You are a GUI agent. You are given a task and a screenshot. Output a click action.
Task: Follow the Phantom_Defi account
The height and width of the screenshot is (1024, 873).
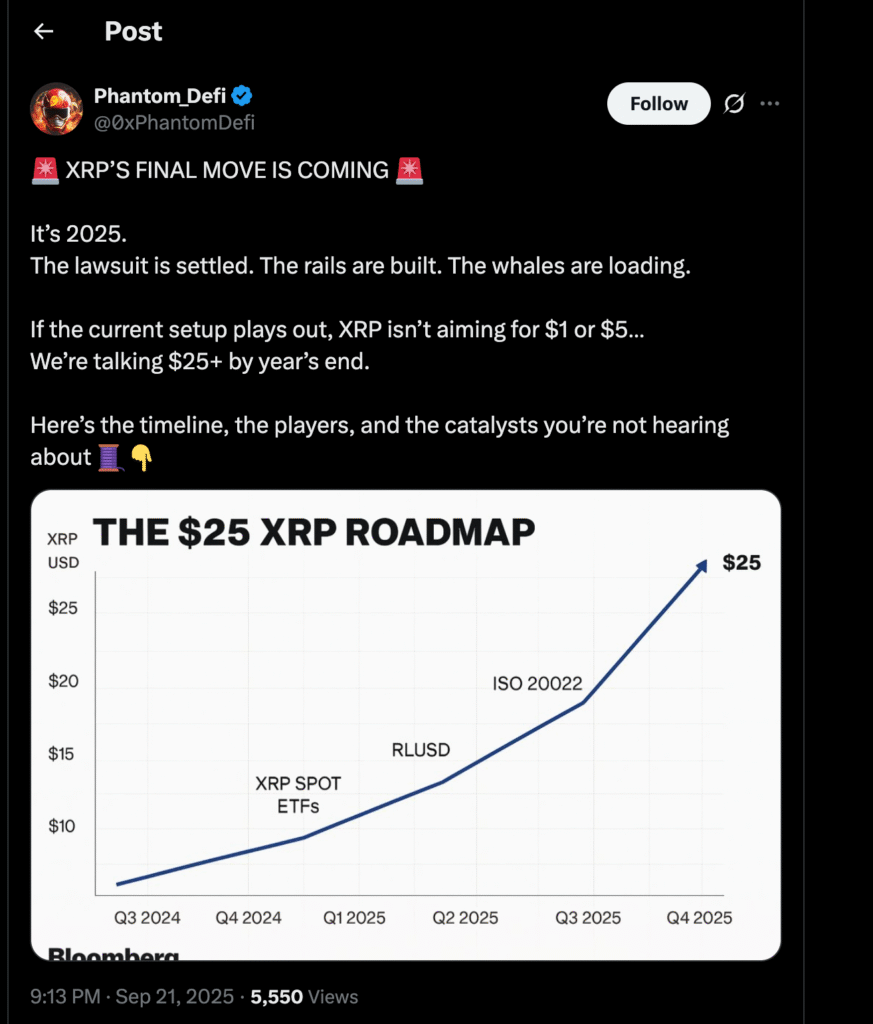658,104
